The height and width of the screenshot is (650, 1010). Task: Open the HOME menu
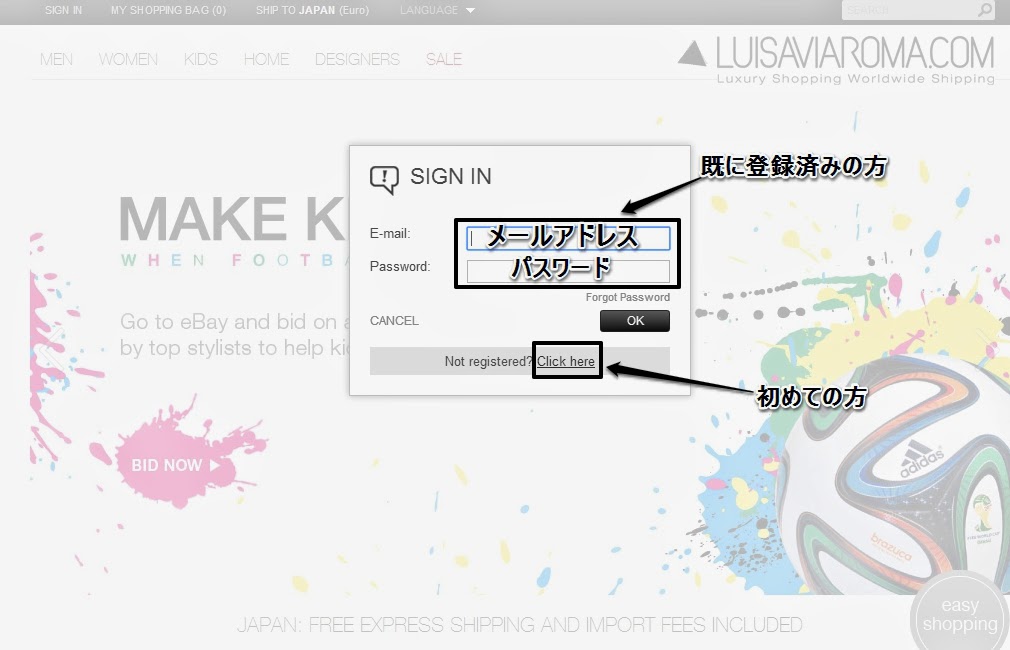pyautogui.click(x=266, y=59)
